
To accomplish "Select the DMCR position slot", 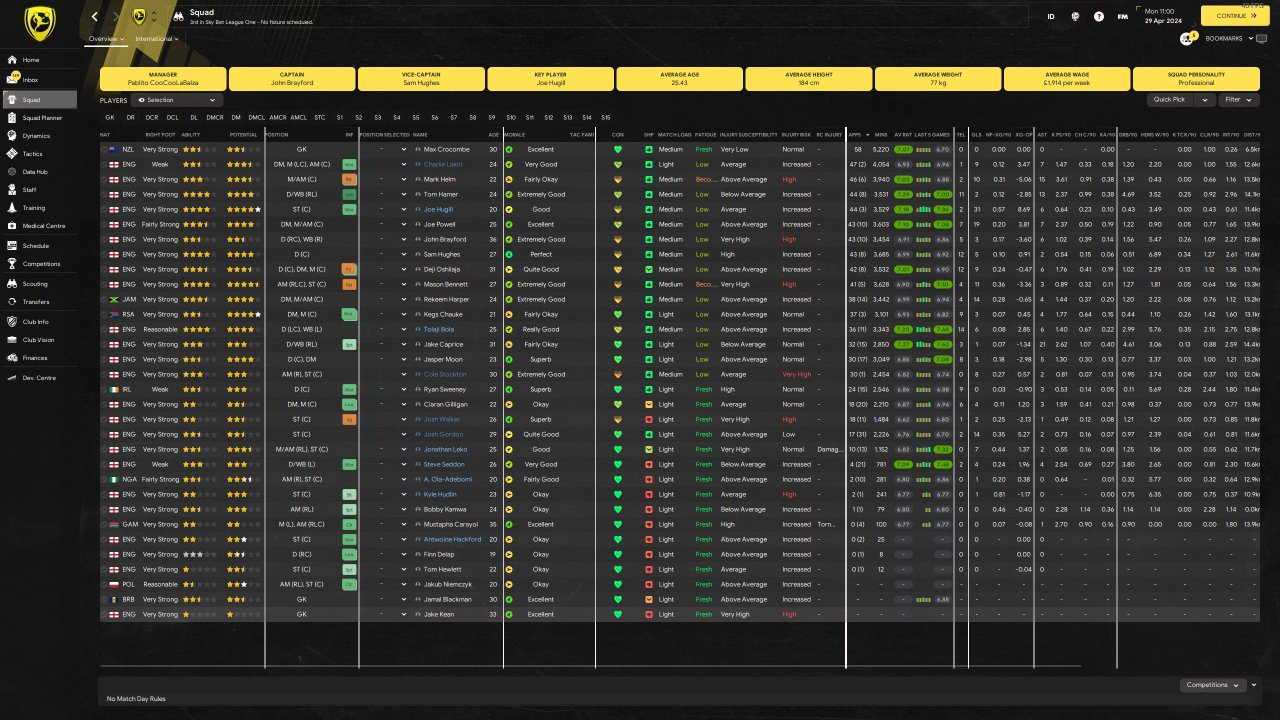I will point(215,117).
